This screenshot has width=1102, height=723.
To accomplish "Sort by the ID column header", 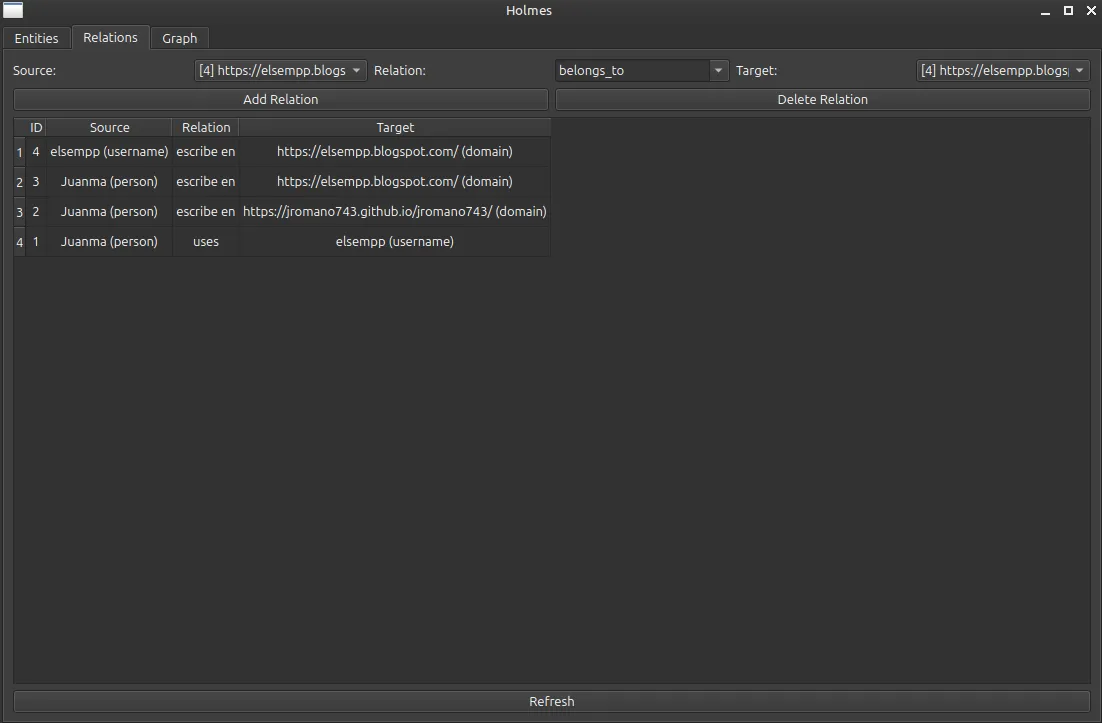I will (x=36, y=128).
